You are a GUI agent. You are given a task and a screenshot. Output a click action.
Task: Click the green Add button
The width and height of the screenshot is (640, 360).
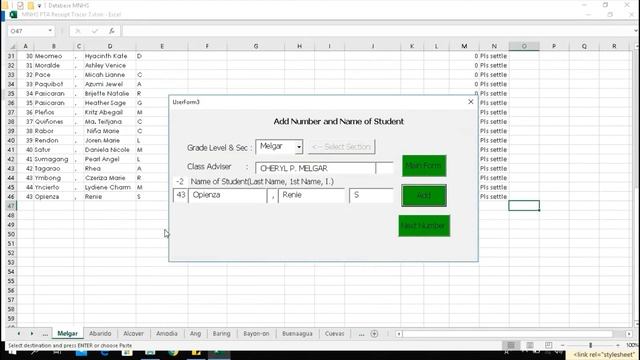(x=424, y=196)
